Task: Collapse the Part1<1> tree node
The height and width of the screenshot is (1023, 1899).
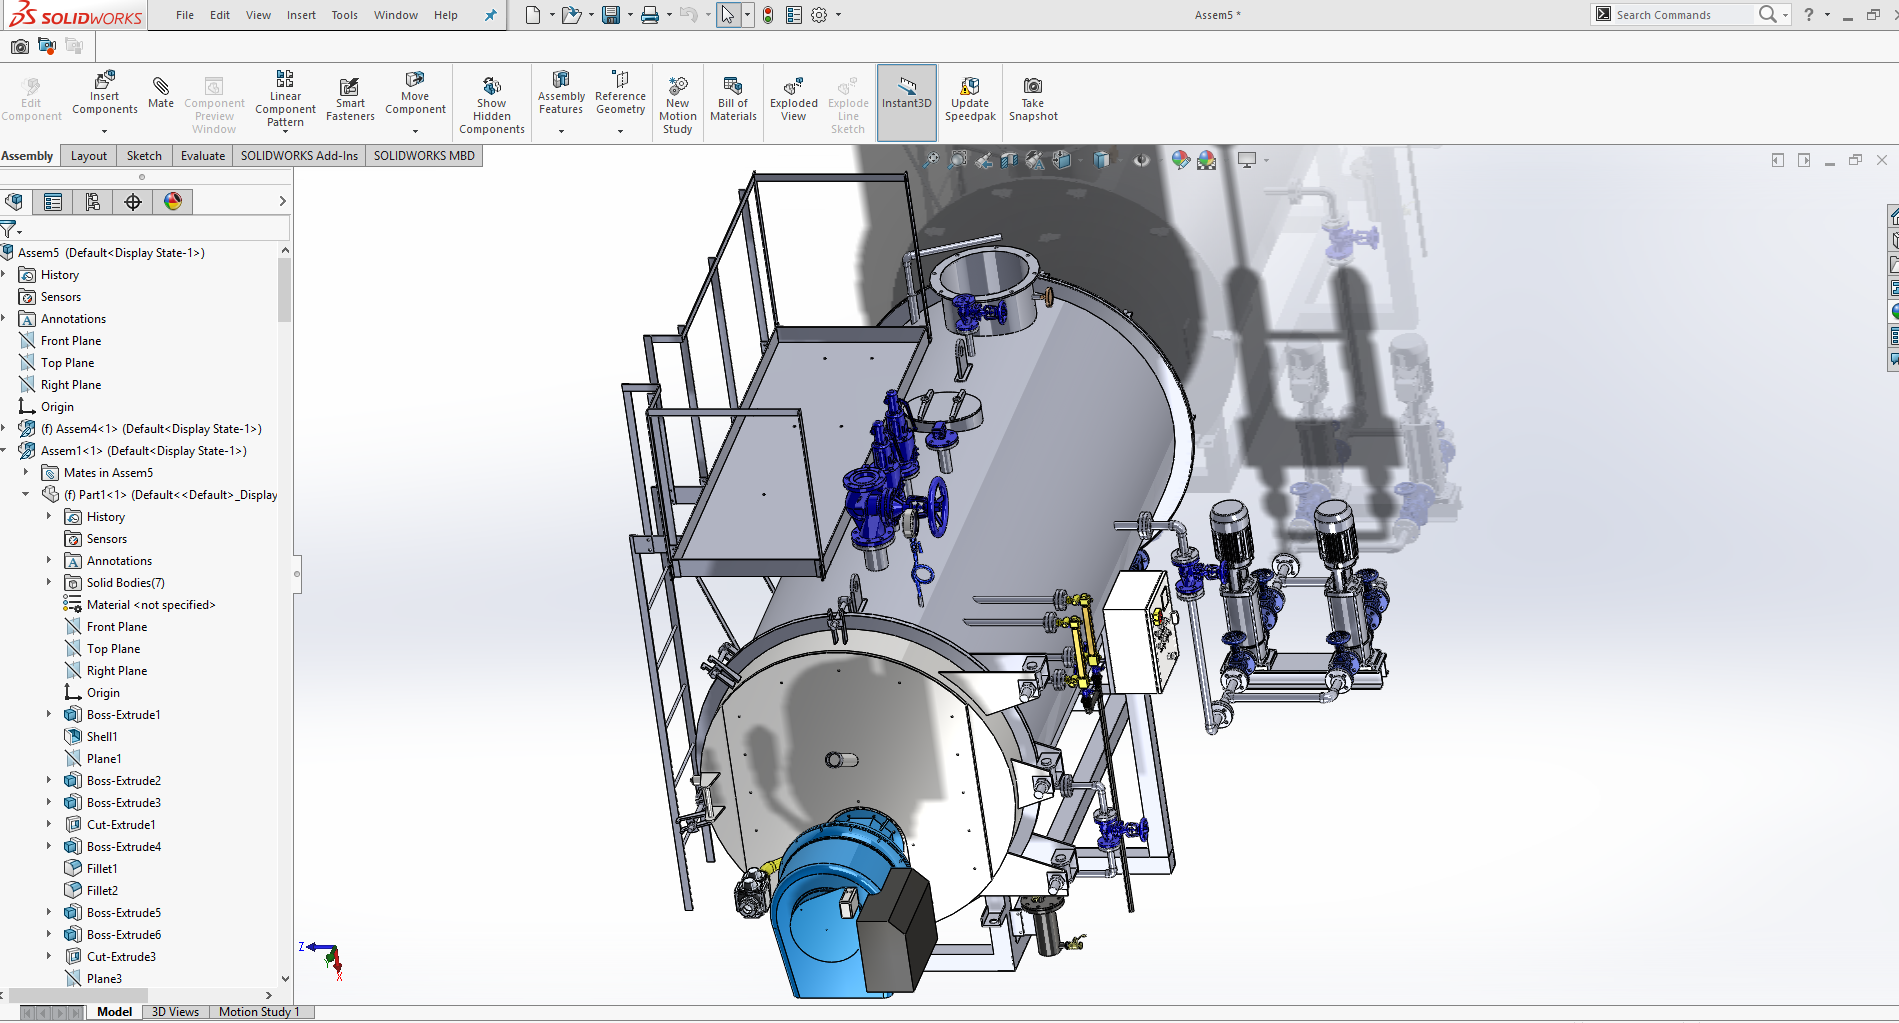Action: pos(26,494)
